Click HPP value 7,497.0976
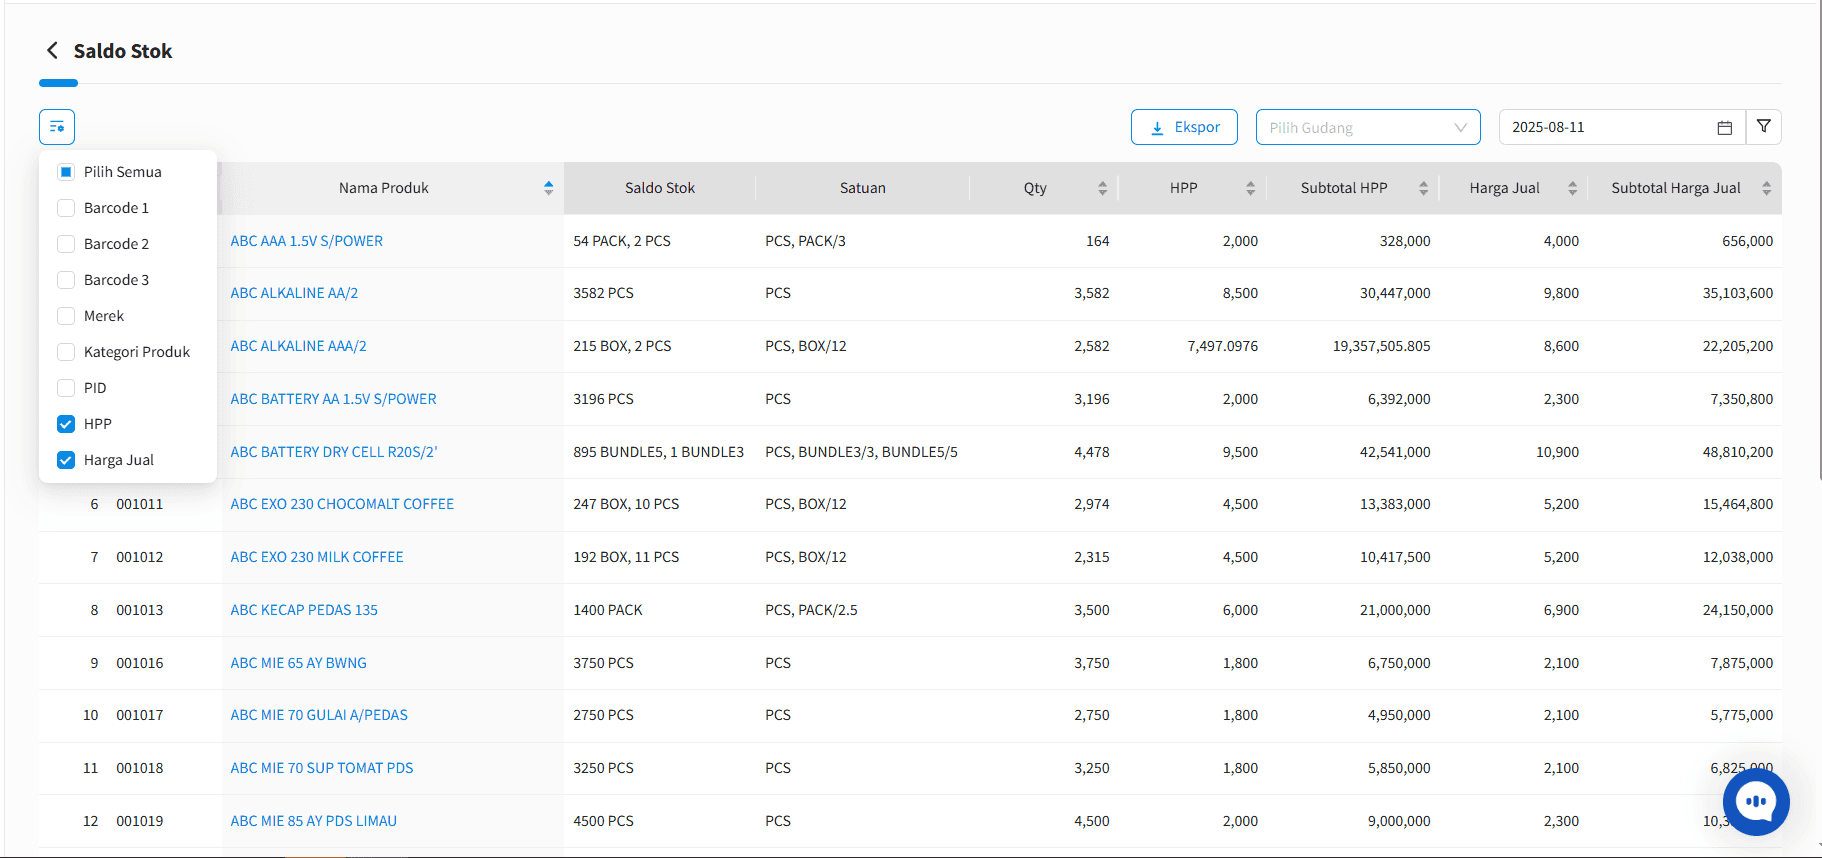This screenshot has height=858, width=1822. pyautogui.click(x=1222, y=346)
